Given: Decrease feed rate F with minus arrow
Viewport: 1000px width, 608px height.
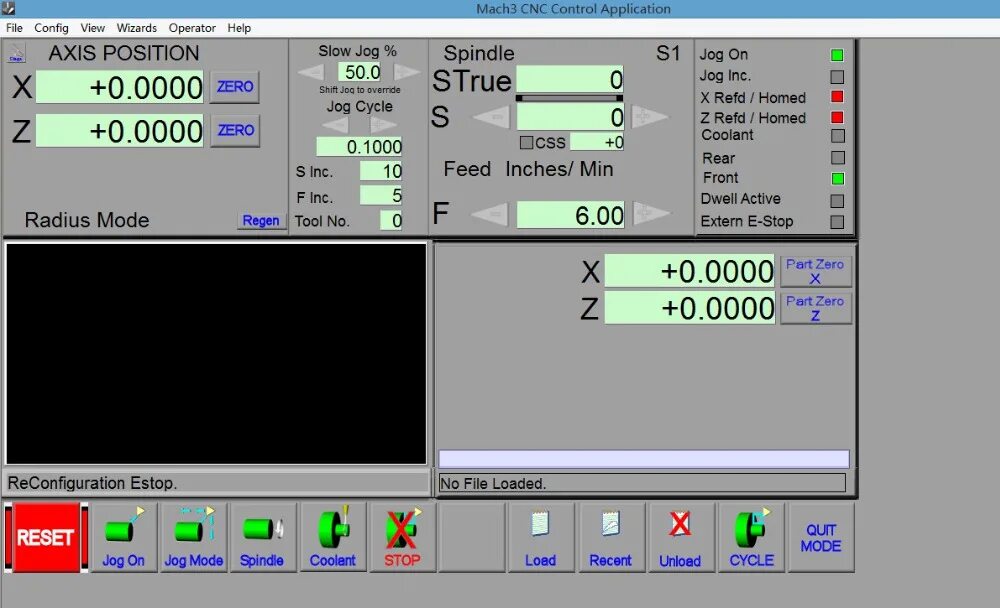Looking at the screenshot, I should [x=490, y=214].
